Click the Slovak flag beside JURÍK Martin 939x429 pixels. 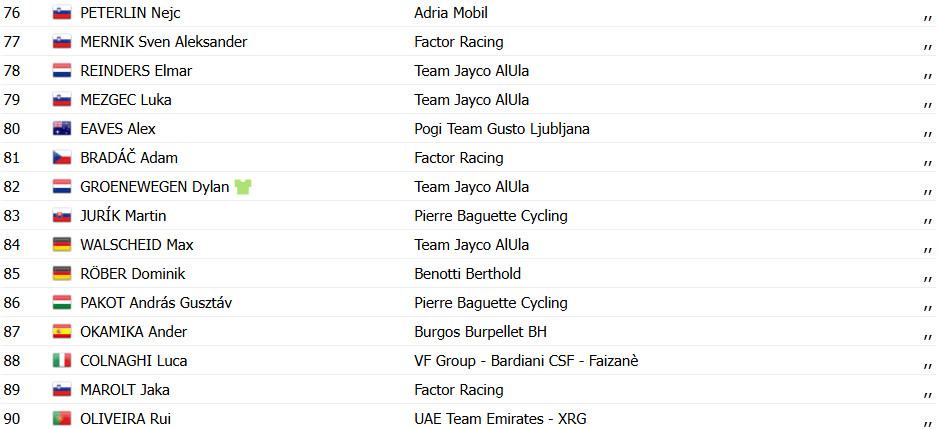pyautogui.click(x=62, y=216)
